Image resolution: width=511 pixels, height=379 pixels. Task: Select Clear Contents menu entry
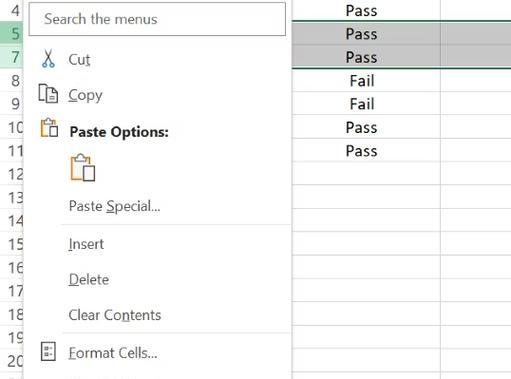(115, 315)
